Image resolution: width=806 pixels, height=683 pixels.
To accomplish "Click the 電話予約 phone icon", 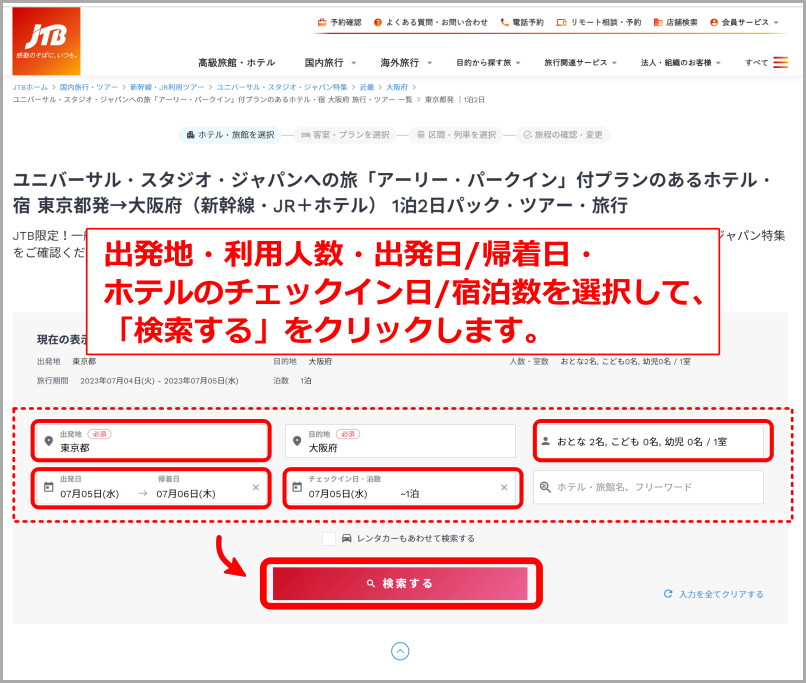I will [x=504, y=23].
